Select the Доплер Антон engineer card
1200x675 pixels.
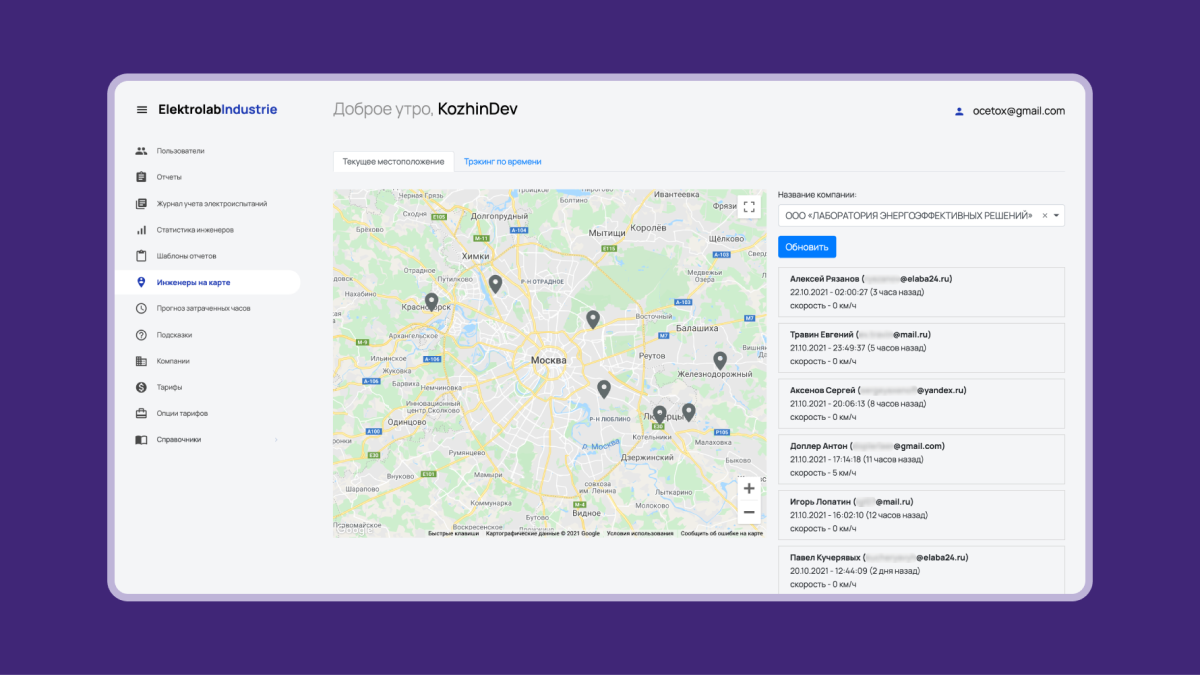[921, 459]
